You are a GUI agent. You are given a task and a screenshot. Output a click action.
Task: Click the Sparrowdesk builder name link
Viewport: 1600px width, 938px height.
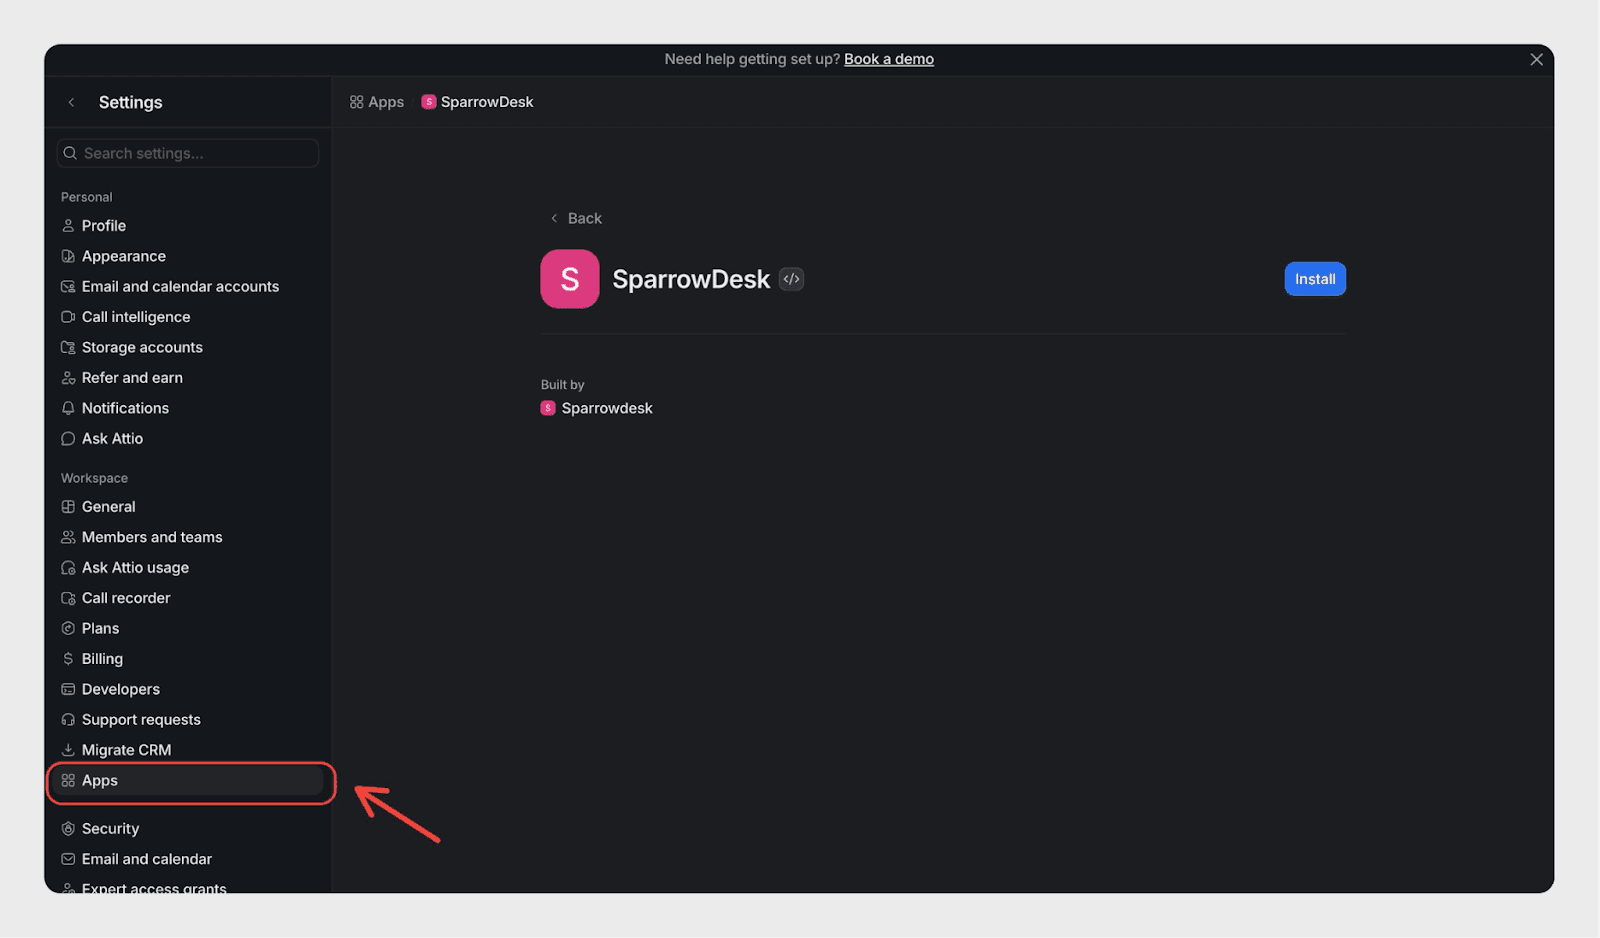[x=606, y=408]
